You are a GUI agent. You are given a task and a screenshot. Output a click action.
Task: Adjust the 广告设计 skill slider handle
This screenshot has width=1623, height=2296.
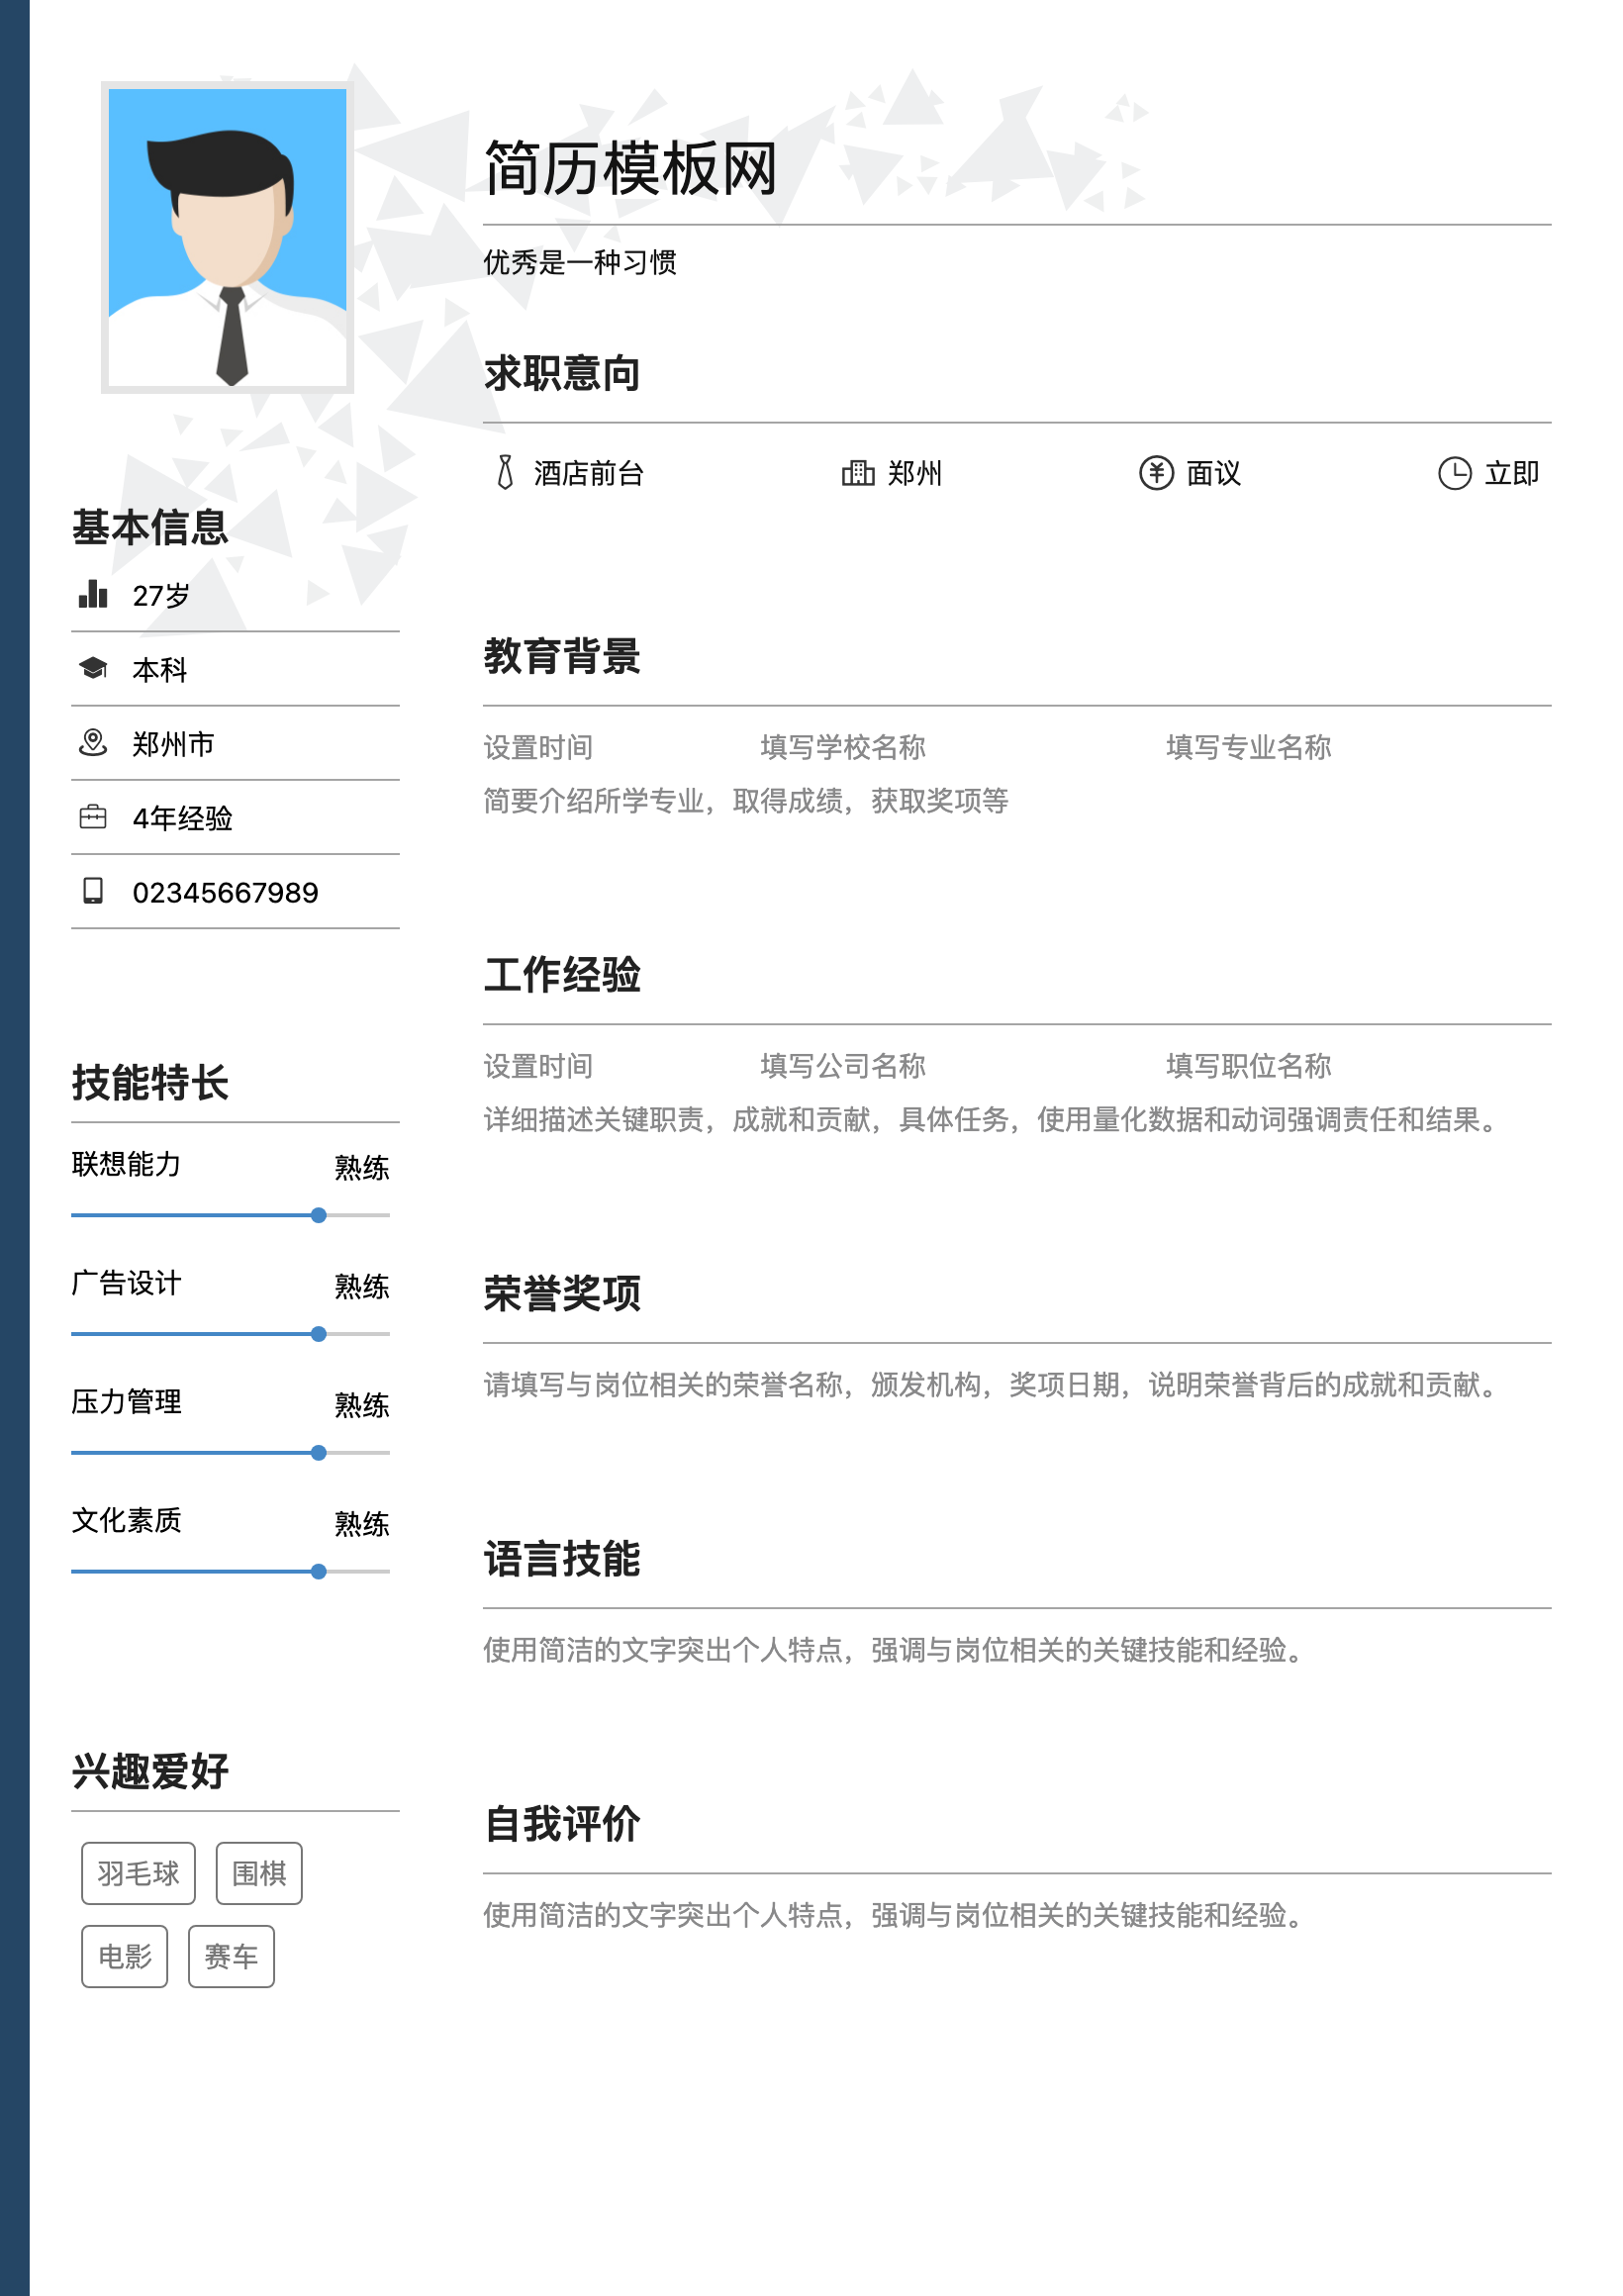(x=319, y=1334)
